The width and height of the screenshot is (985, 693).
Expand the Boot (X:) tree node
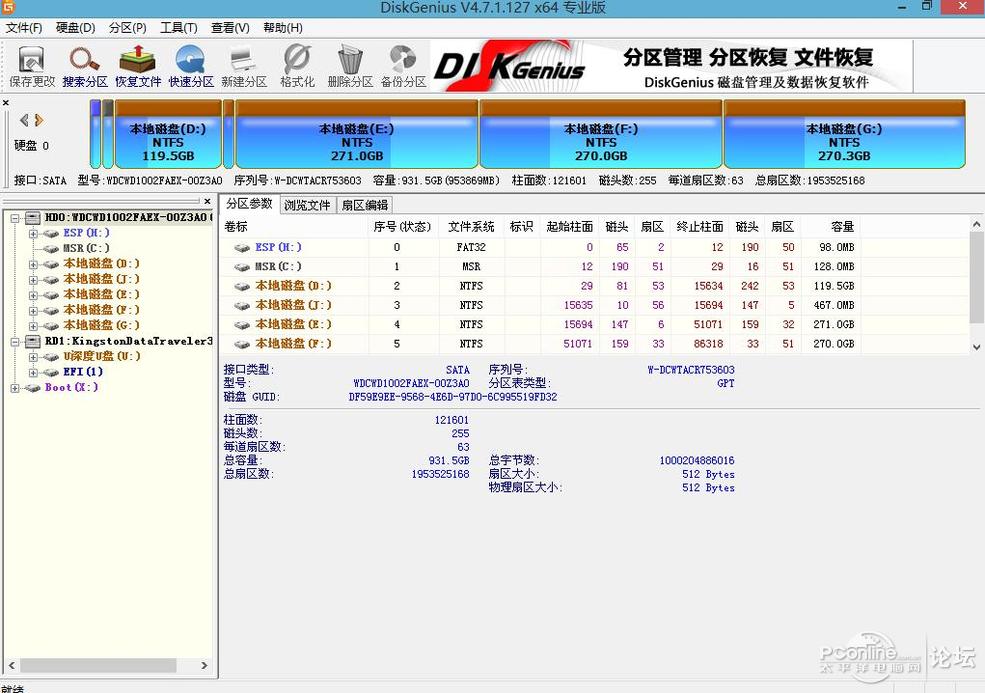15,388
